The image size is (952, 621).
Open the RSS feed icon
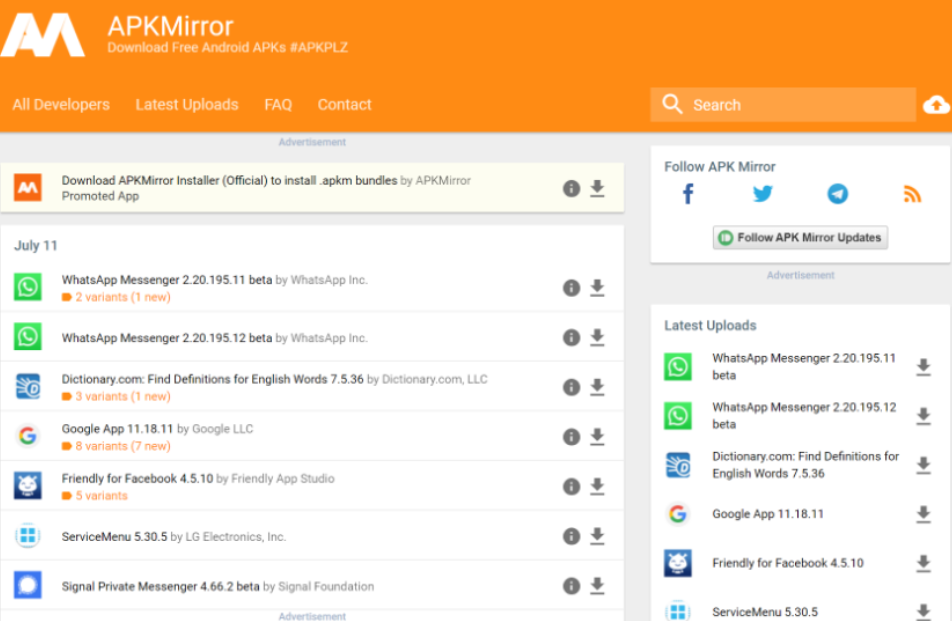click(x=913, y=194)
